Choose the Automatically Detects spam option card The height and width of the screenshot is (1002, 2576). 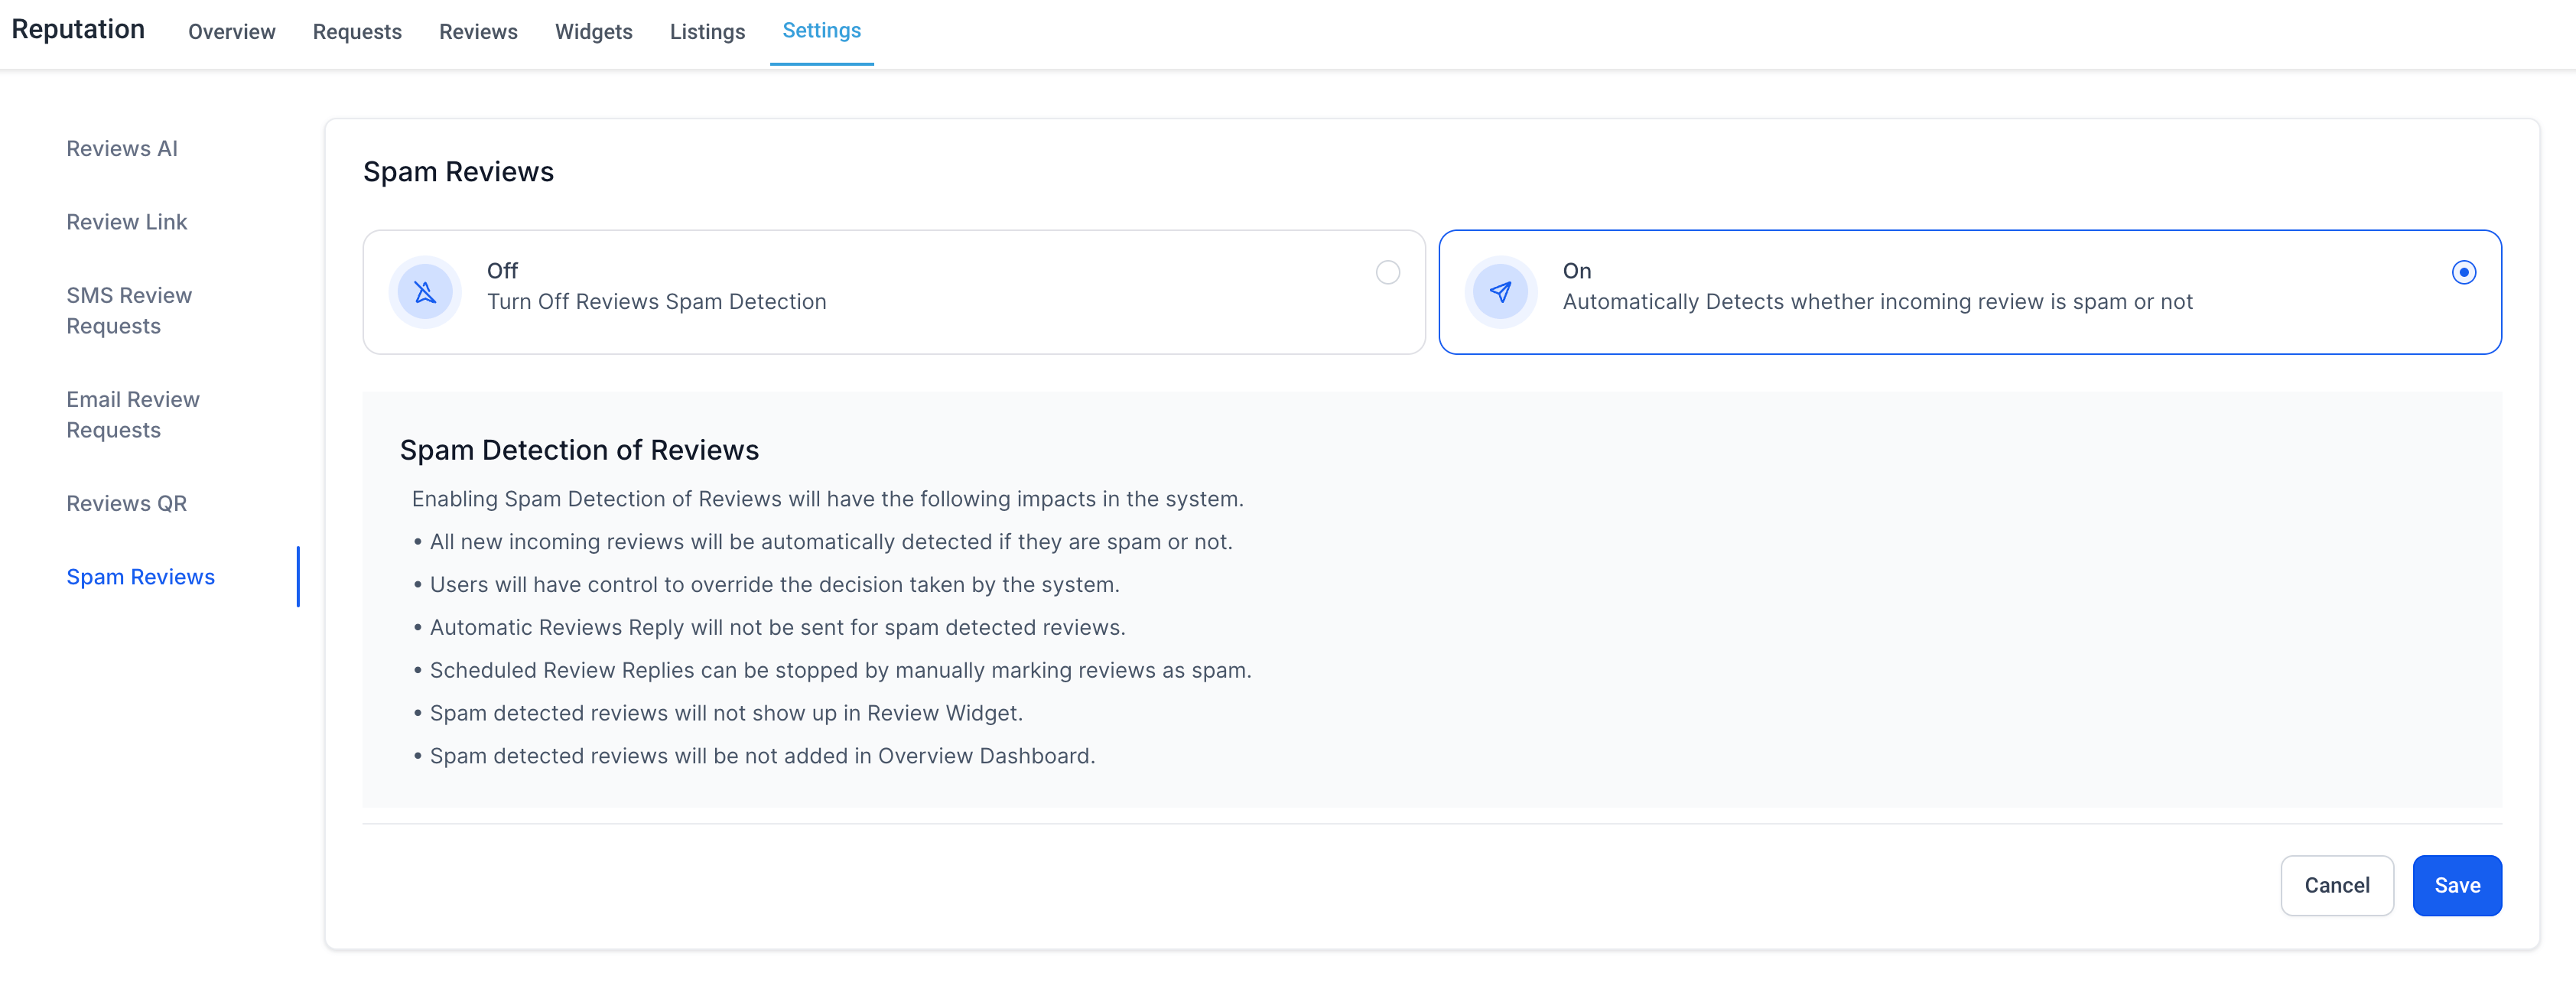[x=1969, y=292]
